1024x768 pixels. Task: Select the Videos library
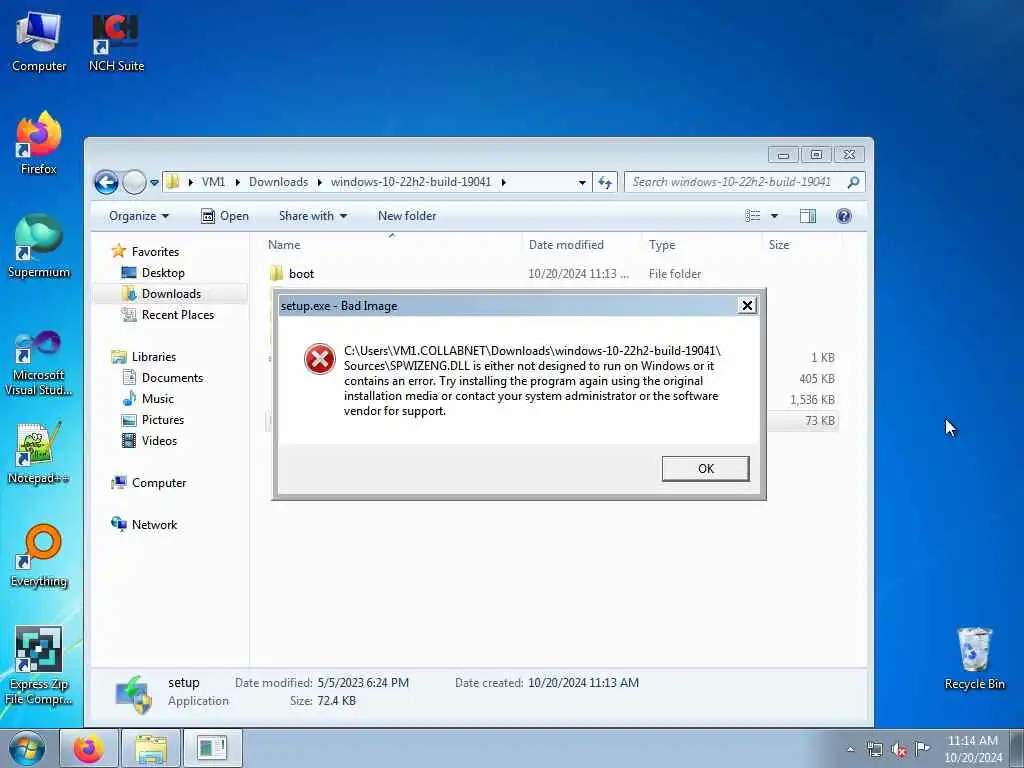(159, 441)
